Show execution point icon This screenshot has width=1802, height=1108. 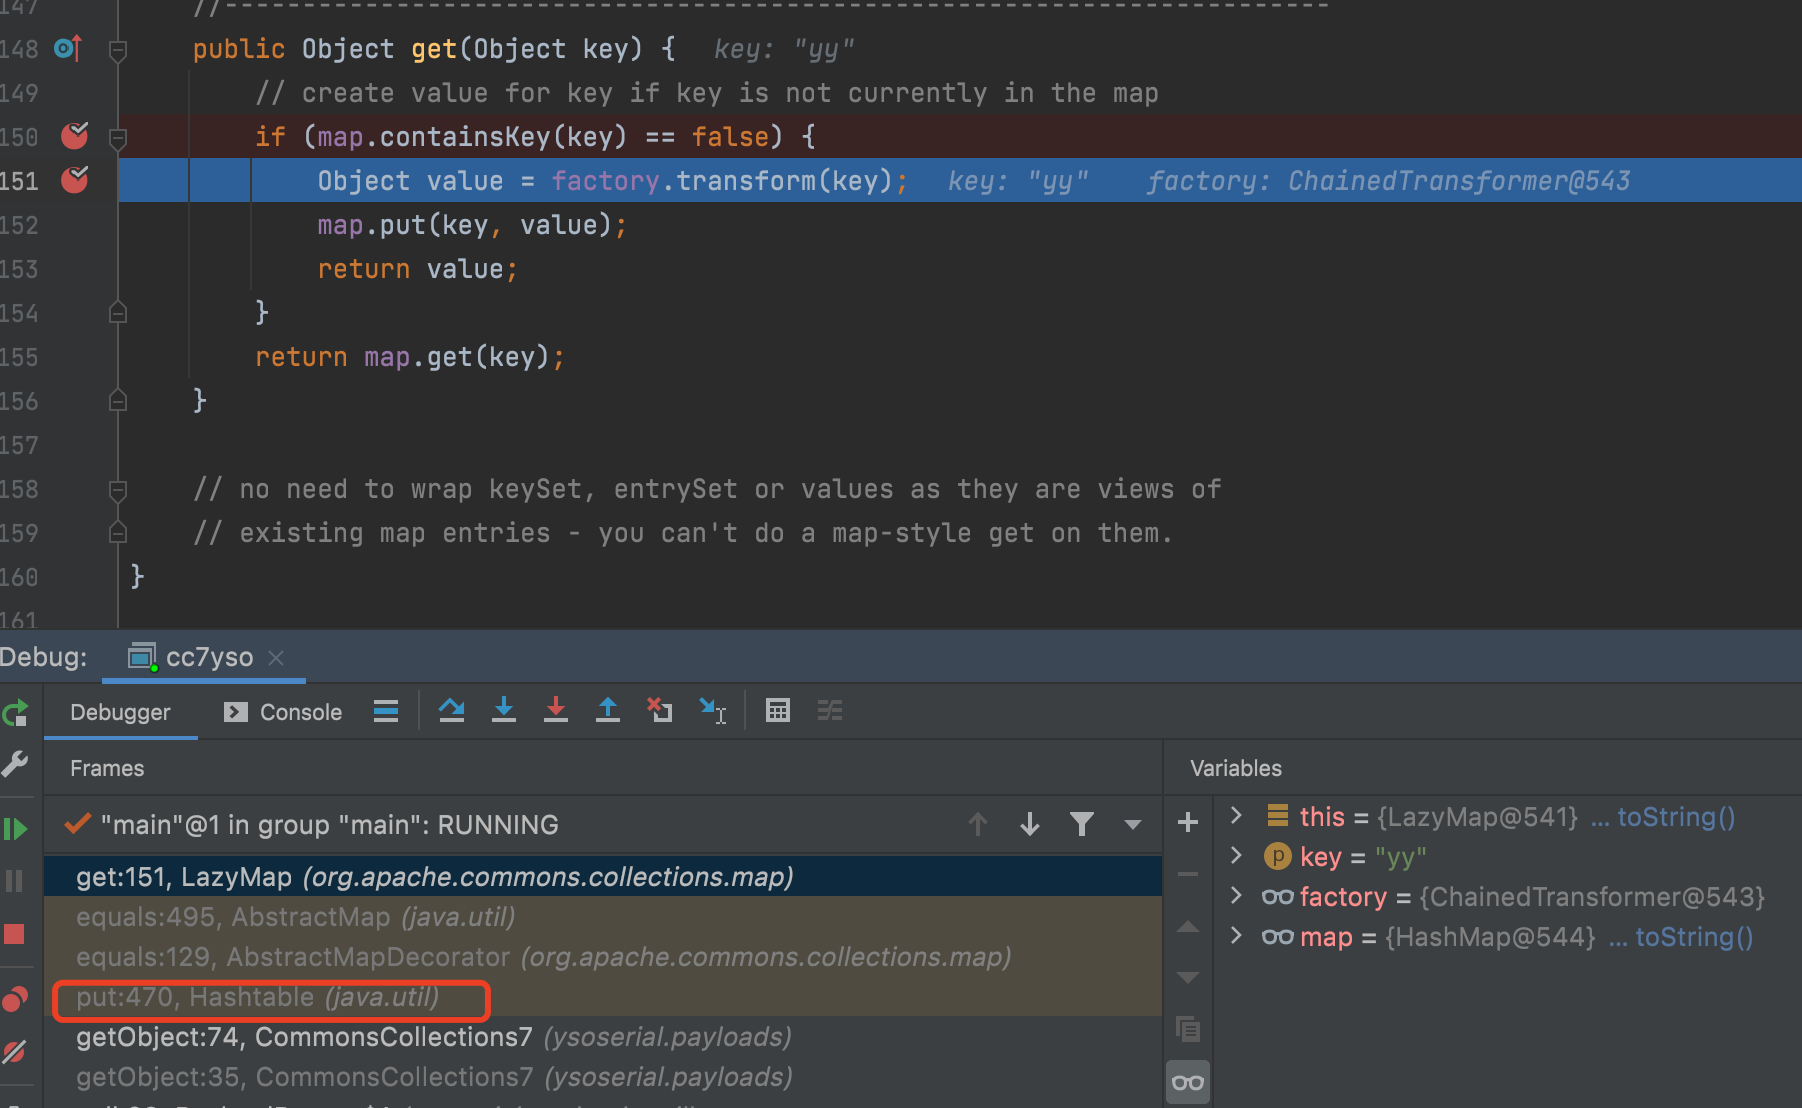click(386, 711)
